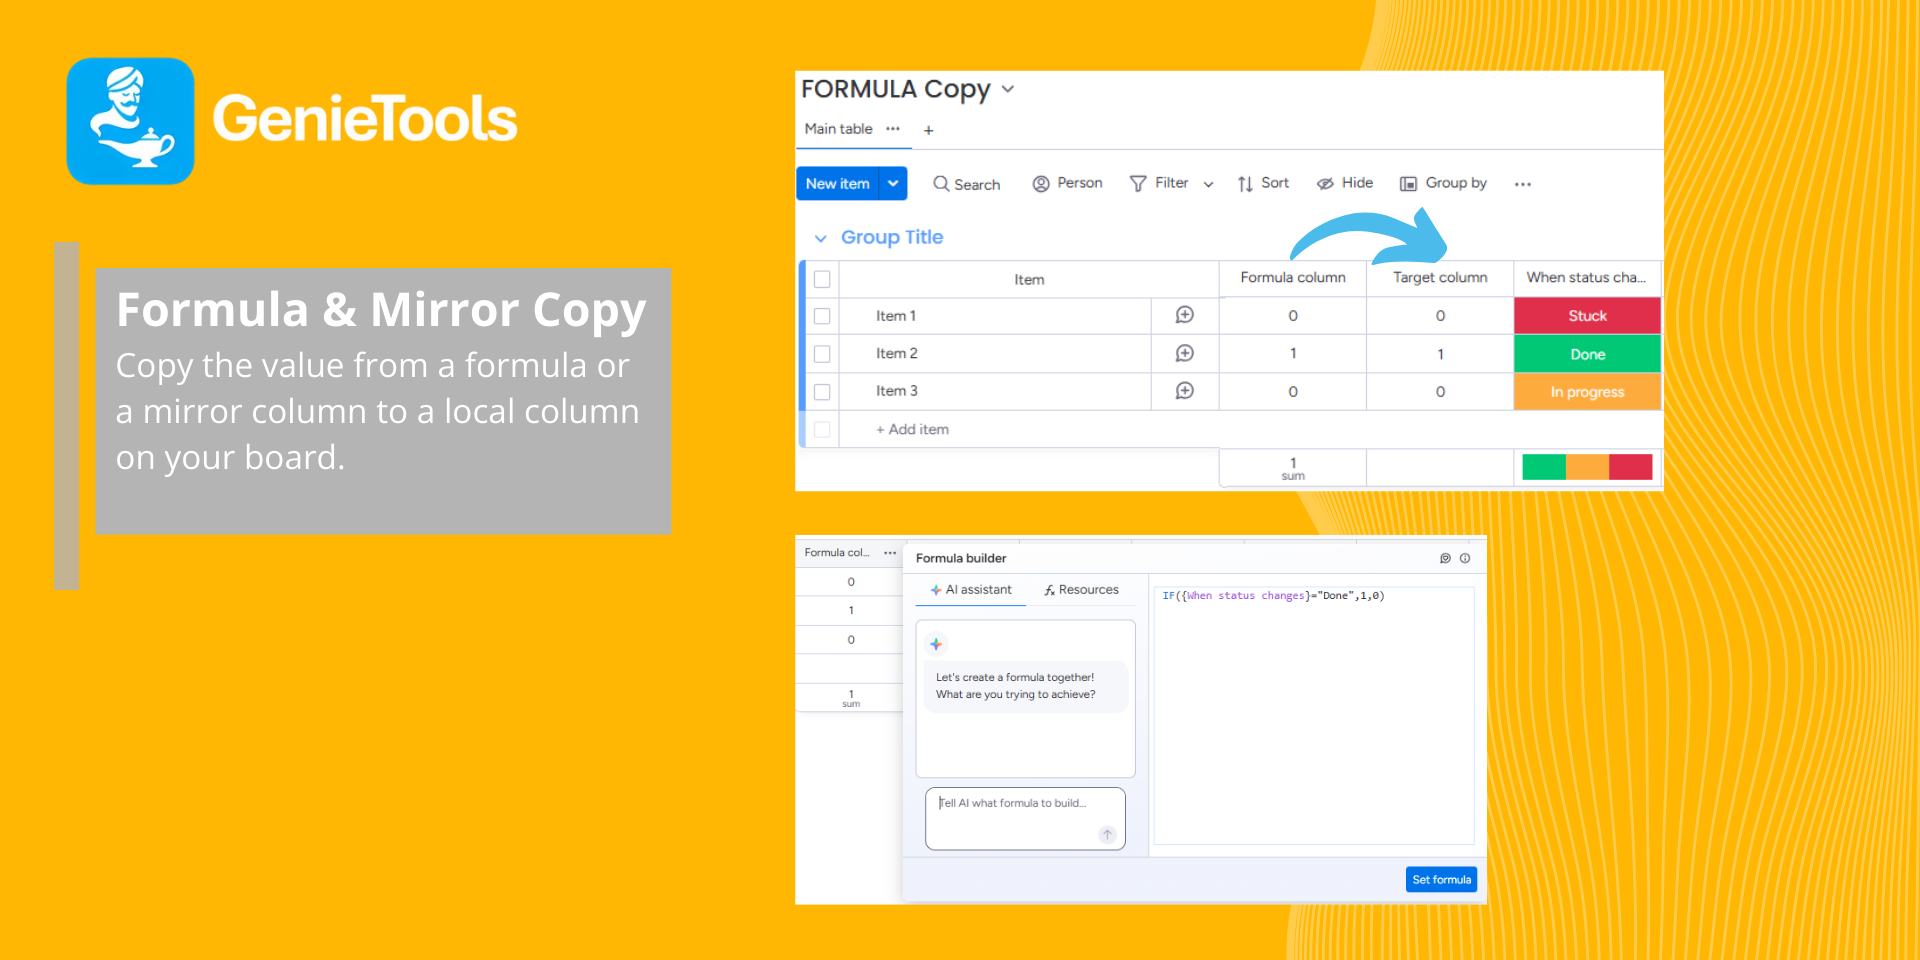The width and height of the screenshot is (1920, 960).
Task: Expand the FORMULA Copy board name chevron
Action: tap(1008, 89)
